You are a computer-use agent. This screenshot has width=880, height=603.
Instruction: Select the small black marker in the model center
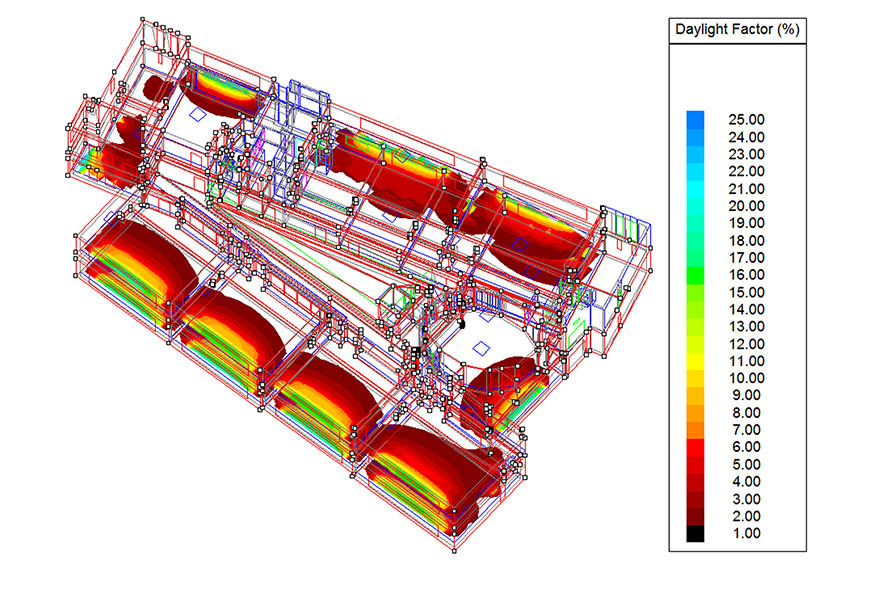coord(462,323)
